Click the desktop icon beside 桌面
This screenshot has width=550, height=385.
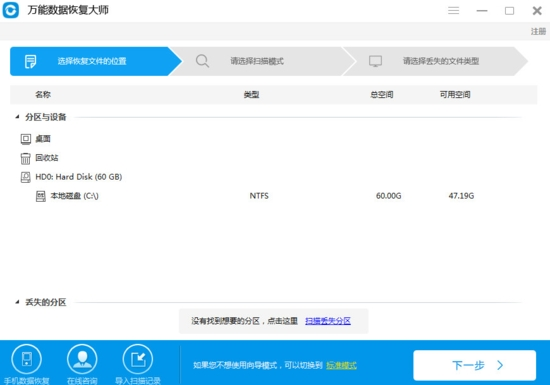(26, 139)
